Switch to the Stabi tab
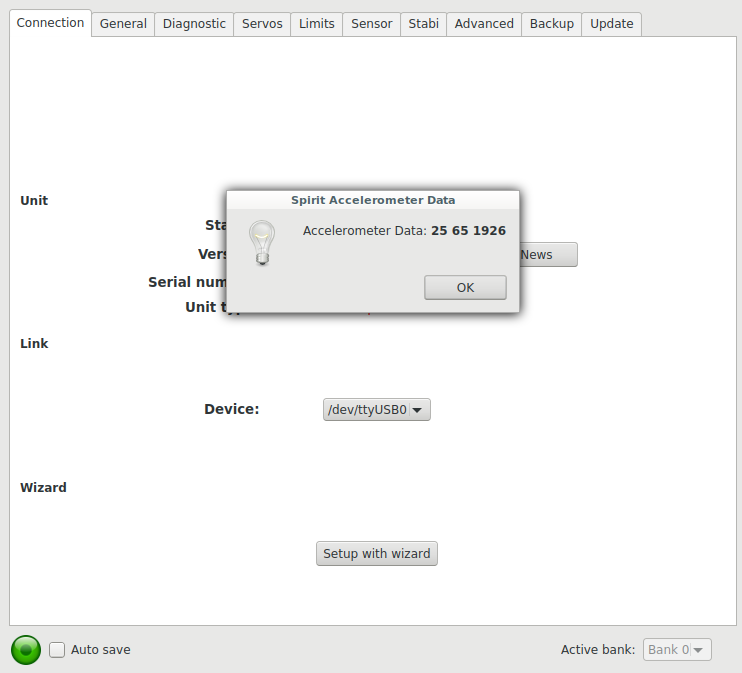Screen dimensions: 742x673 (x=423, y=24)
